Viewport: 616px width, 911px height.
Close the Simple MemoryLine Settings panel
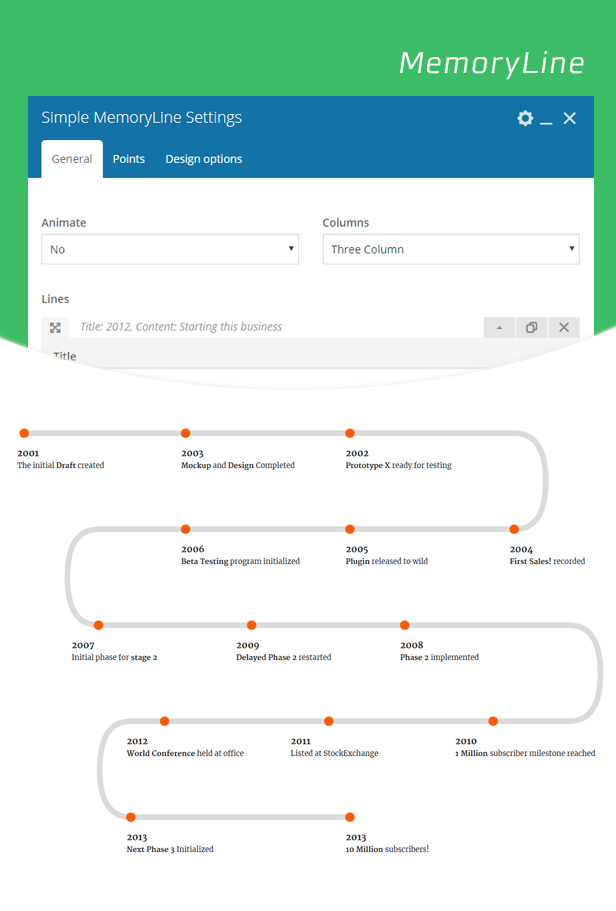click(x=570, y=118)
